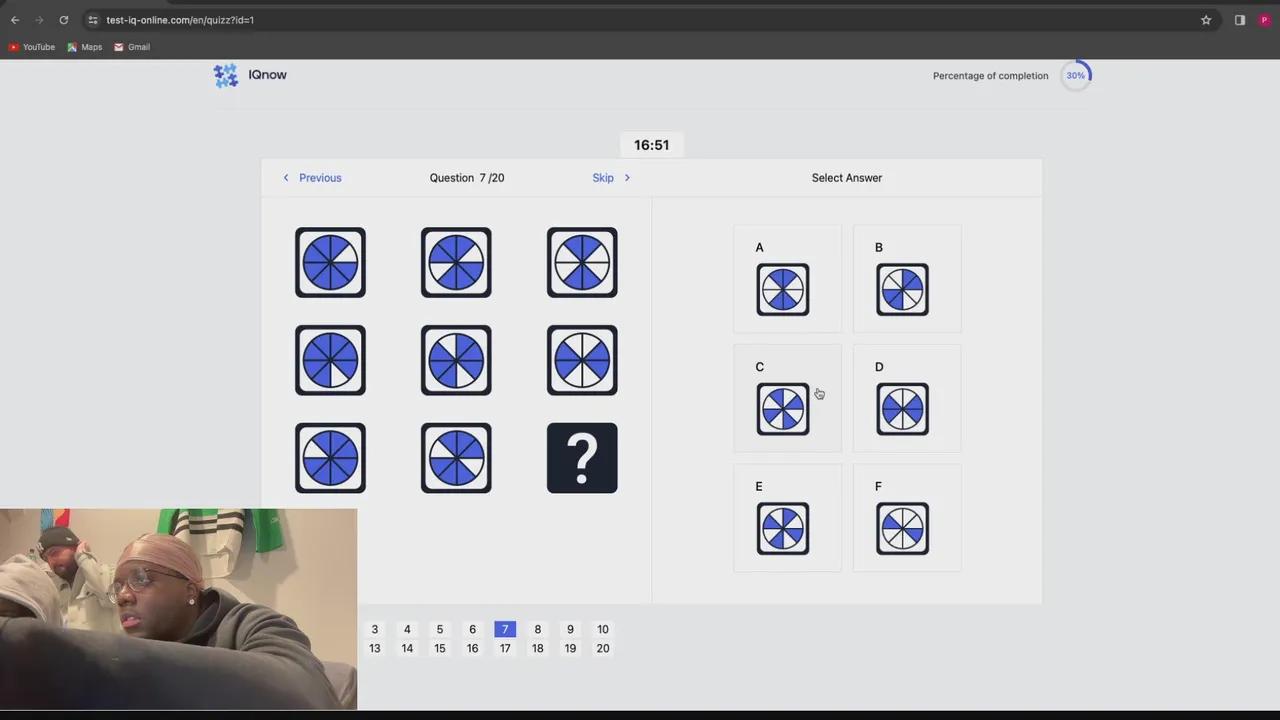Click the "Percentage of completion" text
The height and width of the screenshot is (720, 1280).
[x=991, y=76]
